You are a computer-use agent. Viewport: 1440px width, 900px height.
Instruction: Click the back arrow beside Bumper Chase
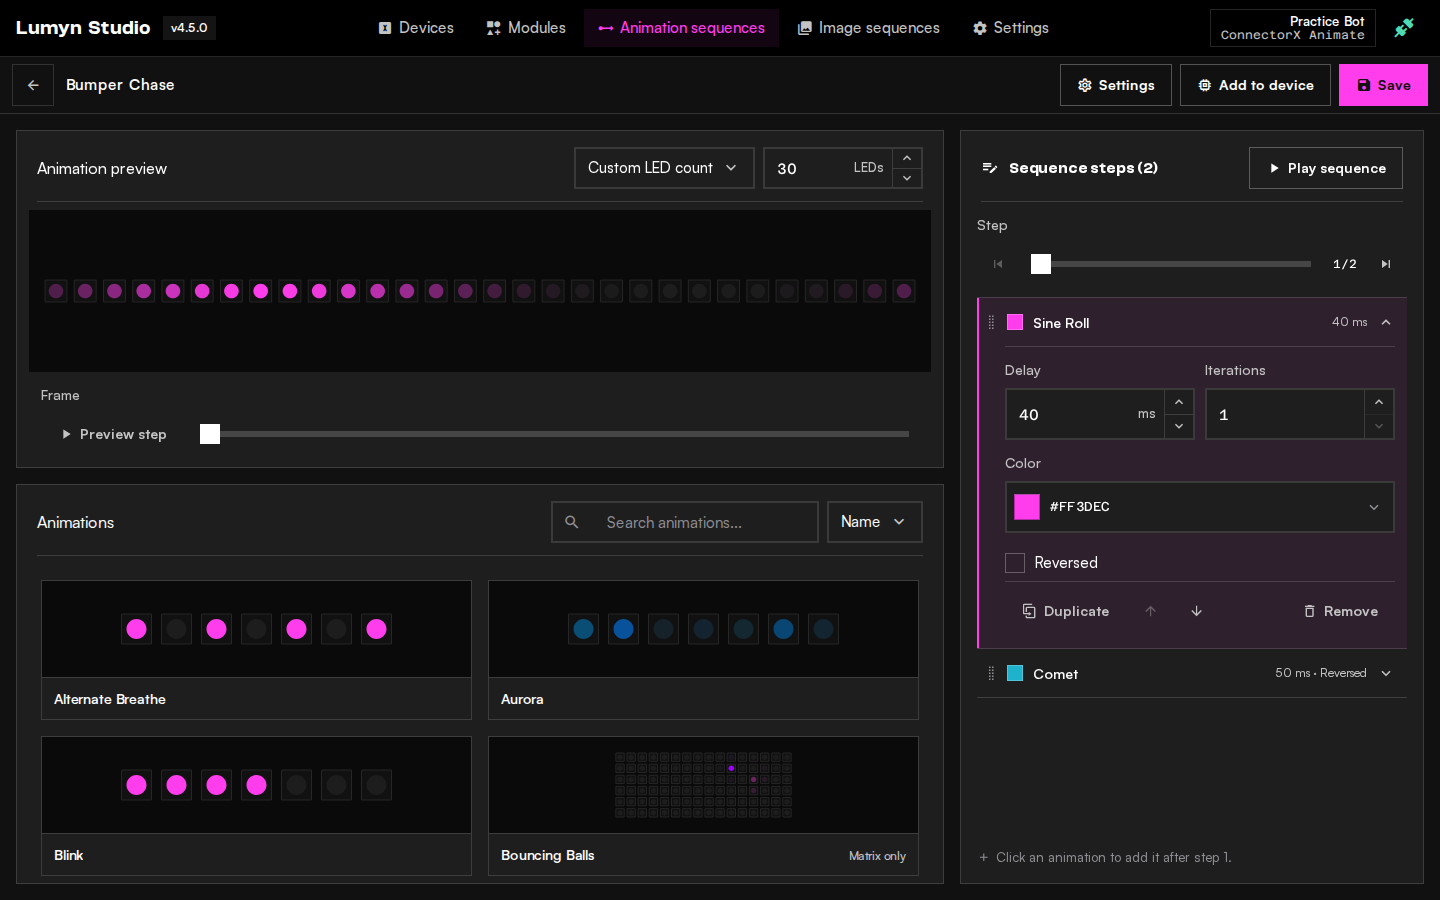pyautogui.click(x=33, y=85)
